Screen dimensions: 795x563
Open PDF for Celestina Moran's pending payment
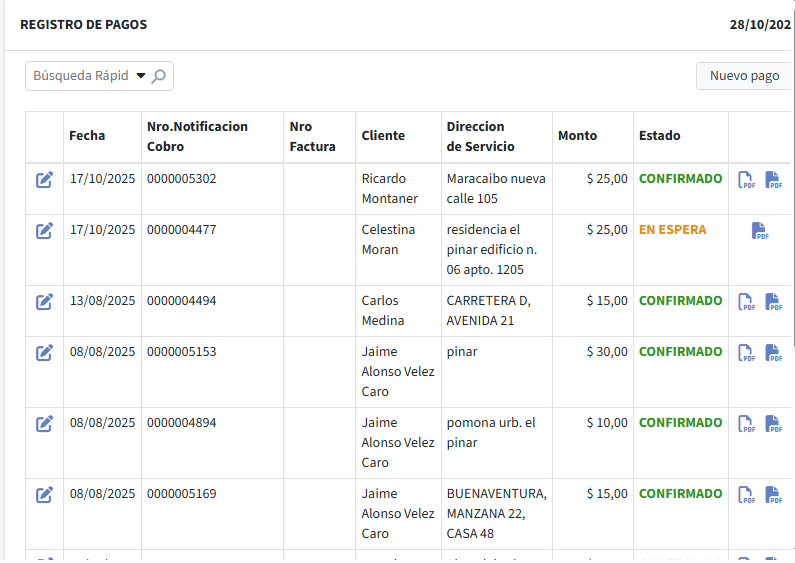coord(760,232)
